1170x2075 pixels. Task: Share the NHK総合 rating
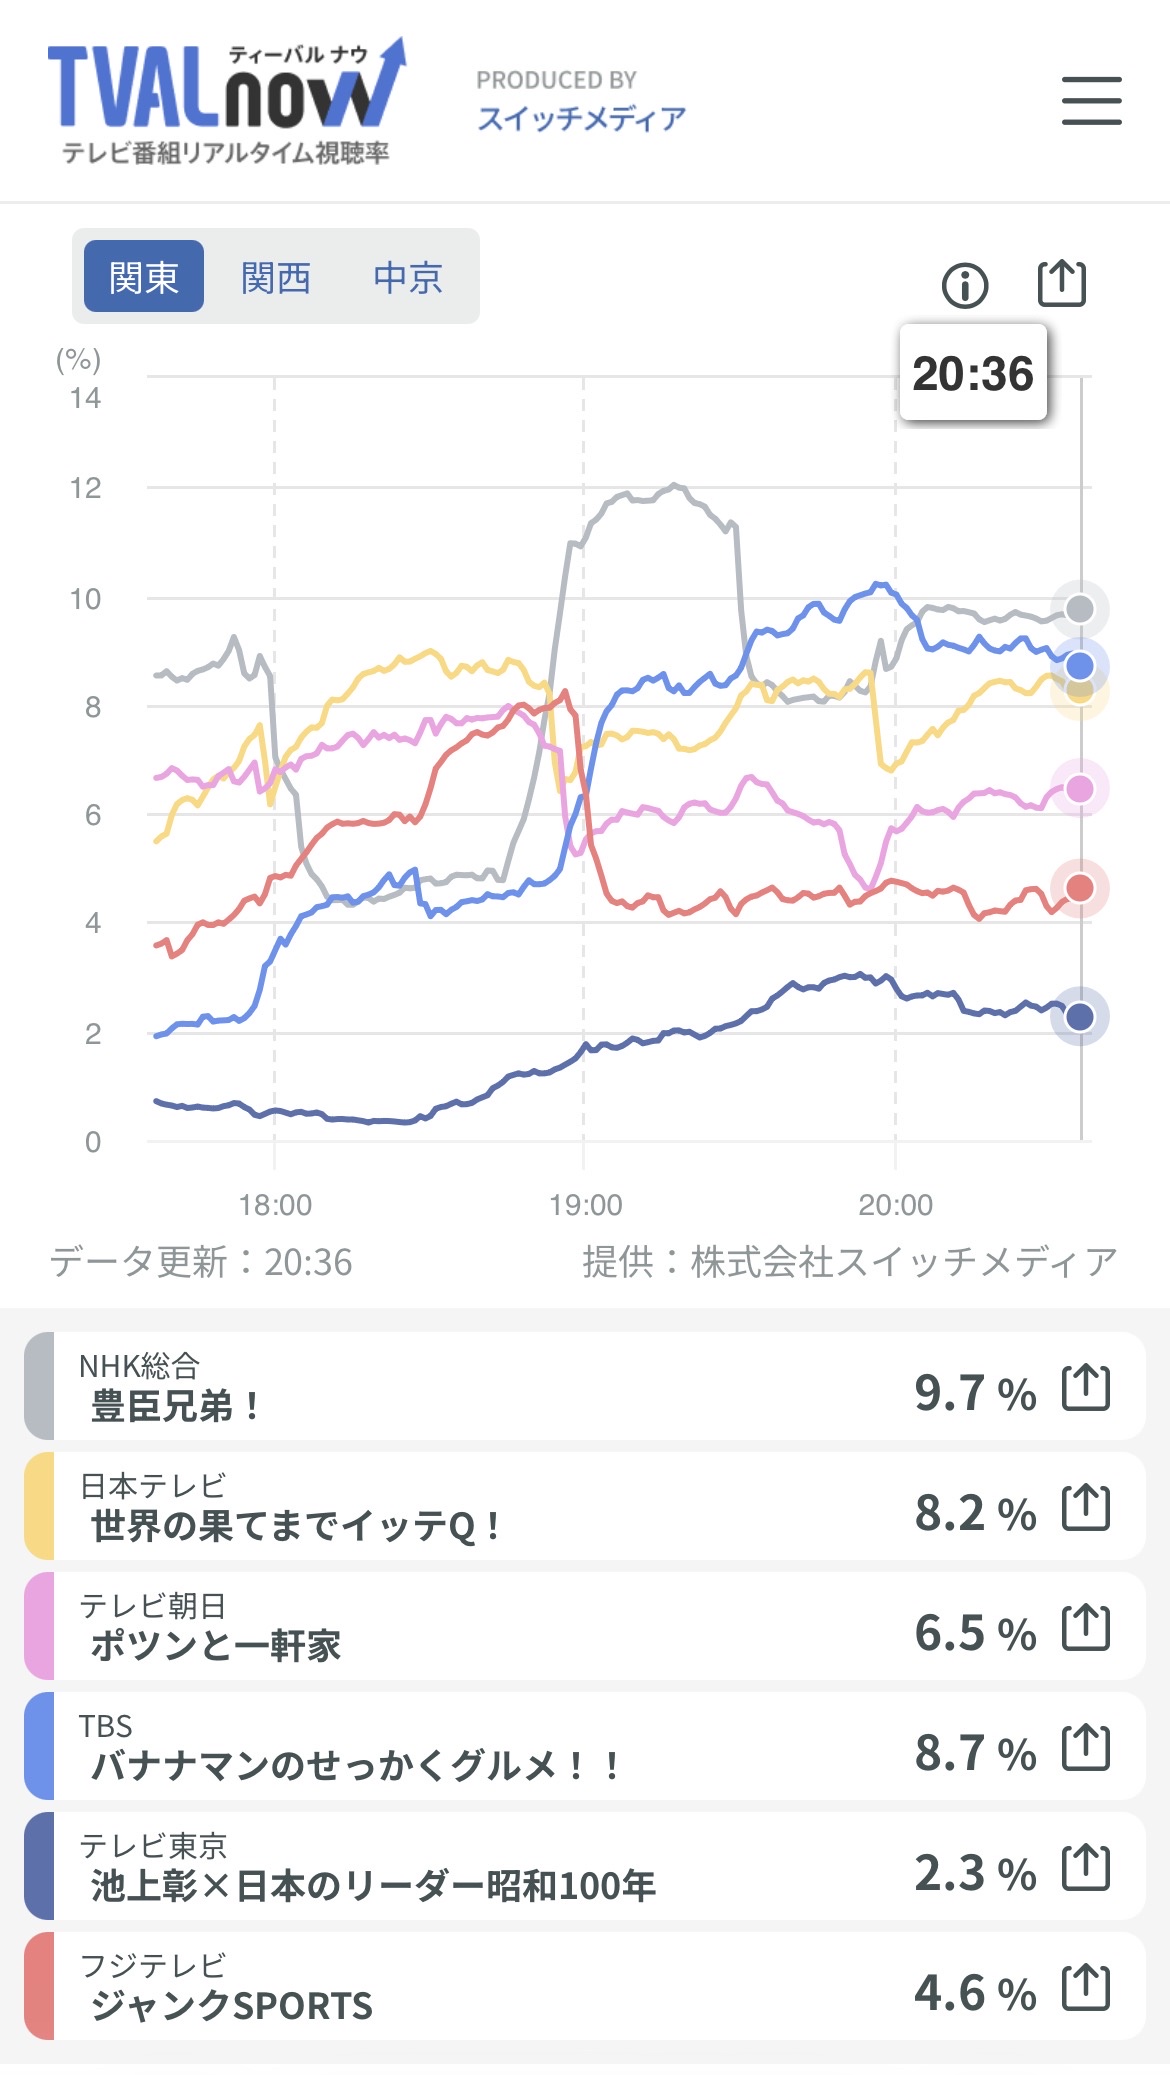[x=1086, y=1388]
